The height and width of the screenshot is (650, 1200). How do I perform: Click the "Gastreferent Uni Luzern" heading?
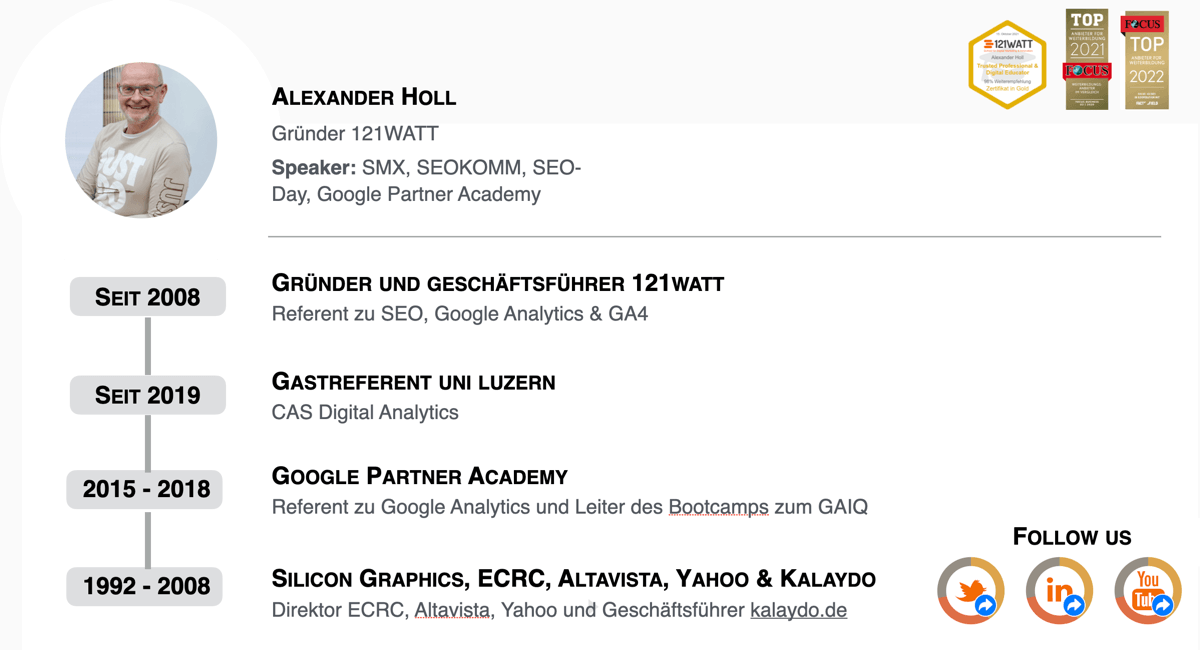(413, 381)
